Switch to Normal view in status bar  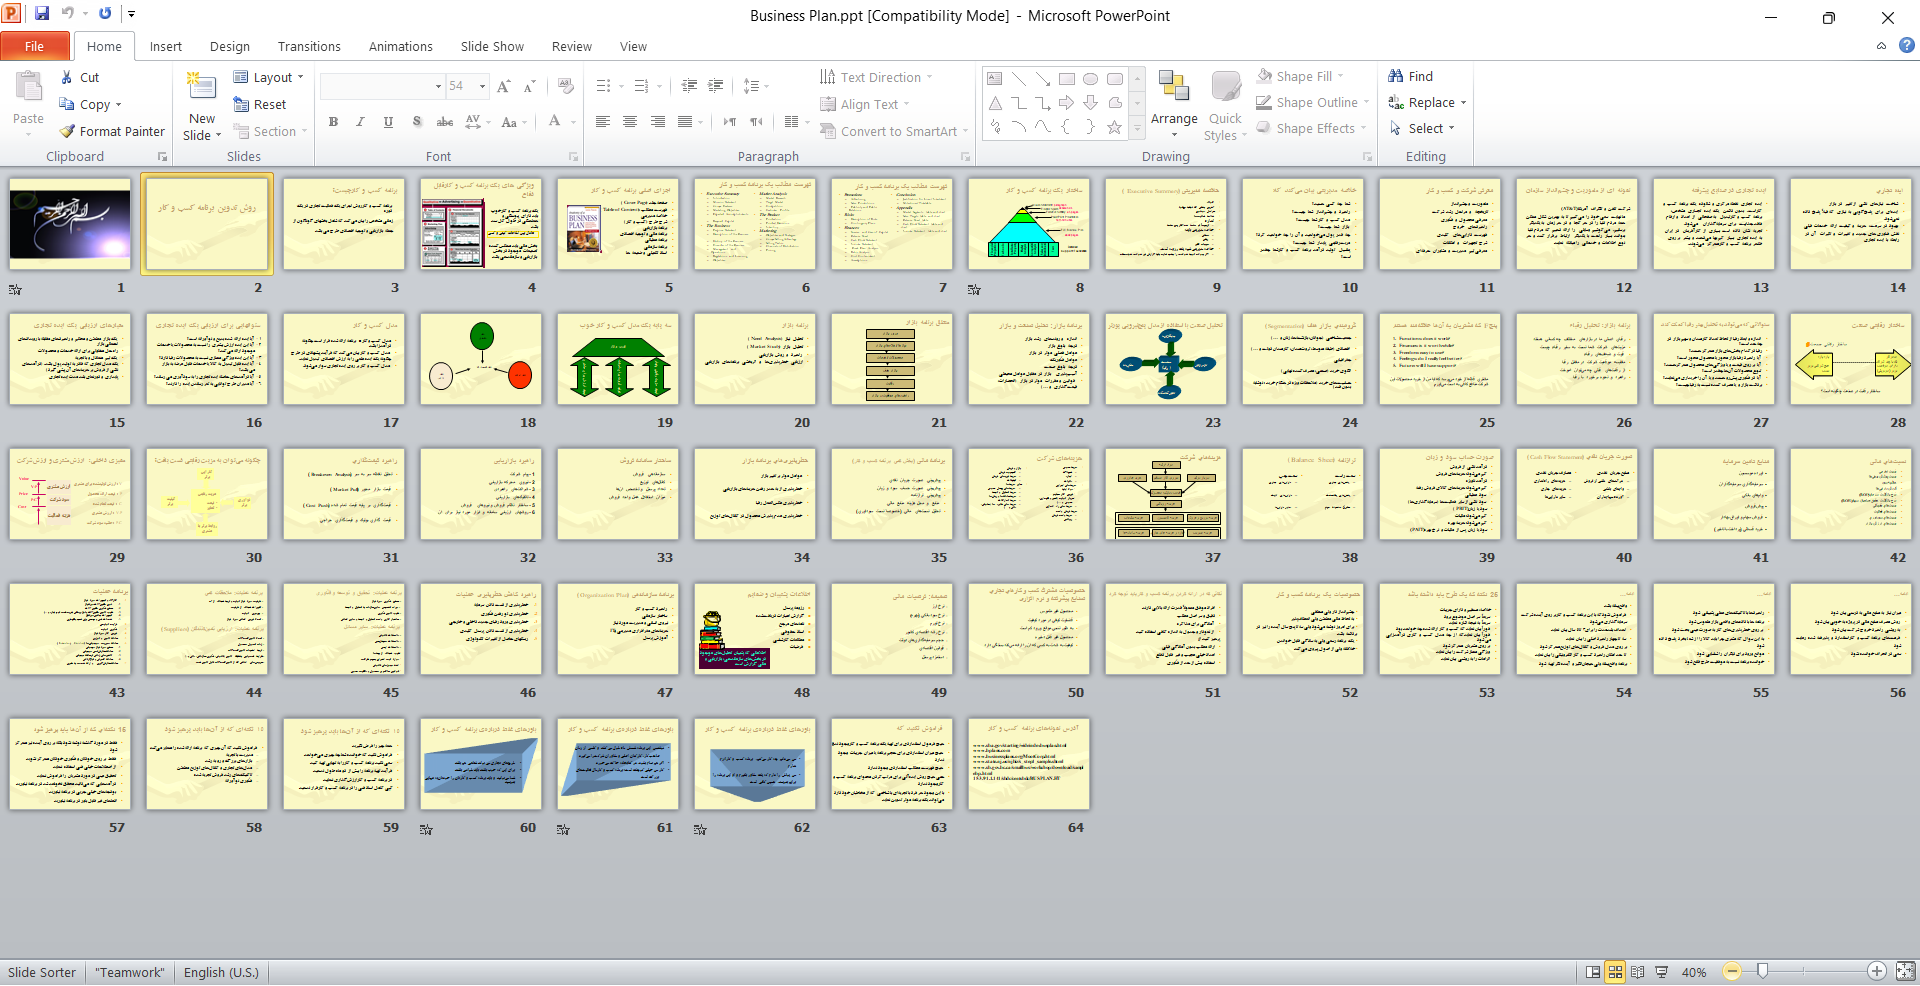(1593, 971)
